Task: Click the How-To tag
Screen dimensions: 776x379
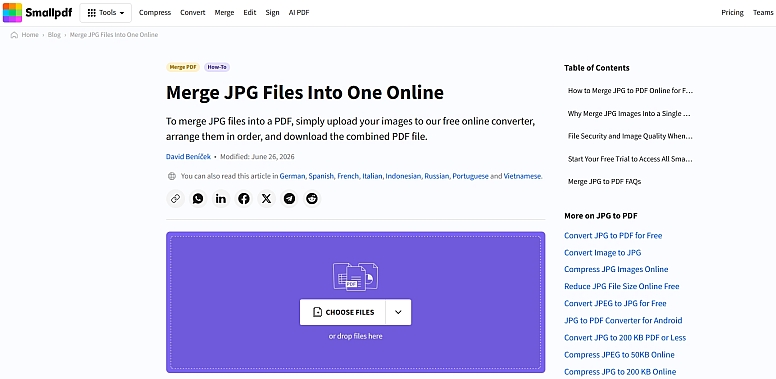Action: coord(217,67)
